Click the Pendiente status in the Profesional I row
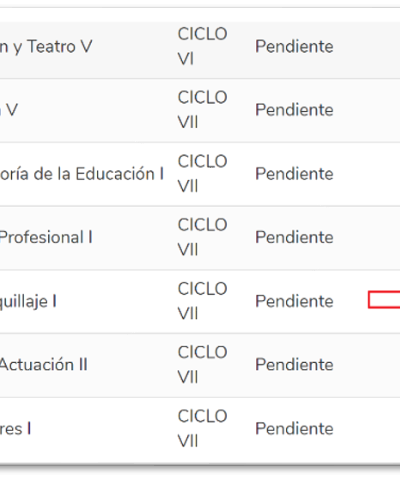Screen dimensions: 400x477 tap(294, 237)
